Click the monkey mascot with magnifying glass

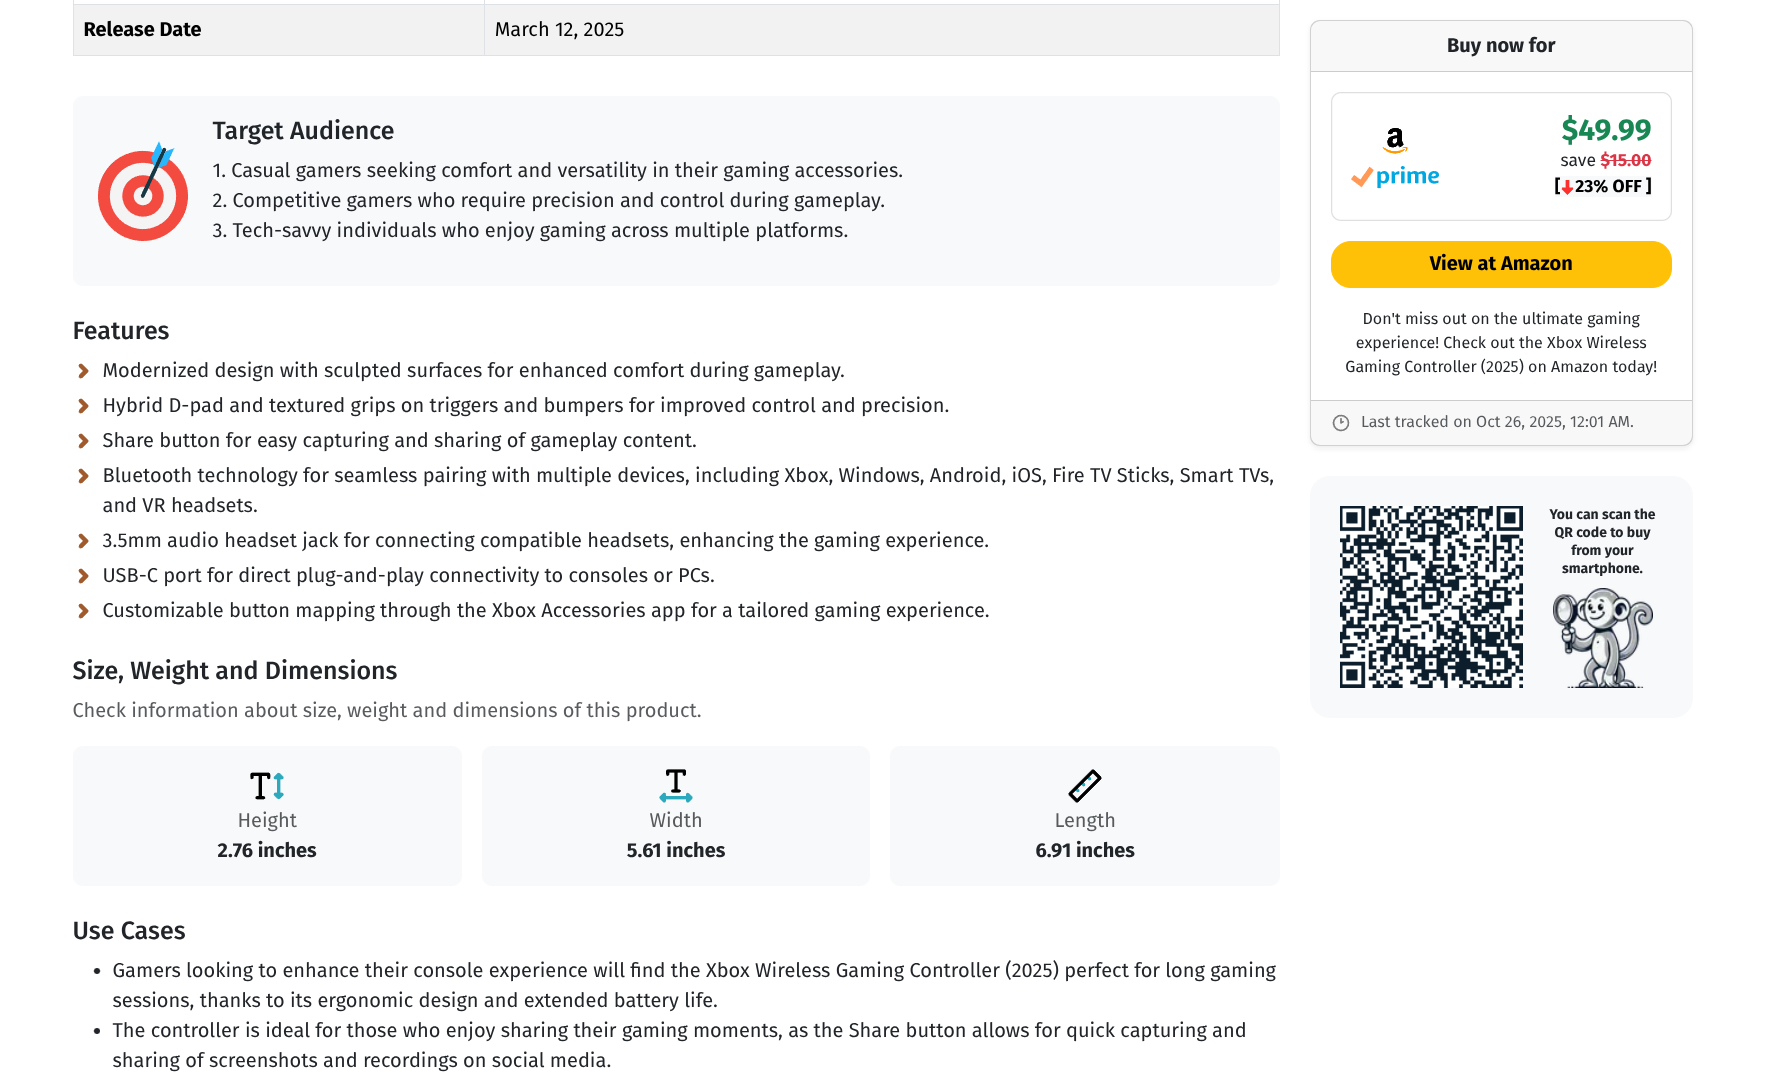(x=1602, y=638)
